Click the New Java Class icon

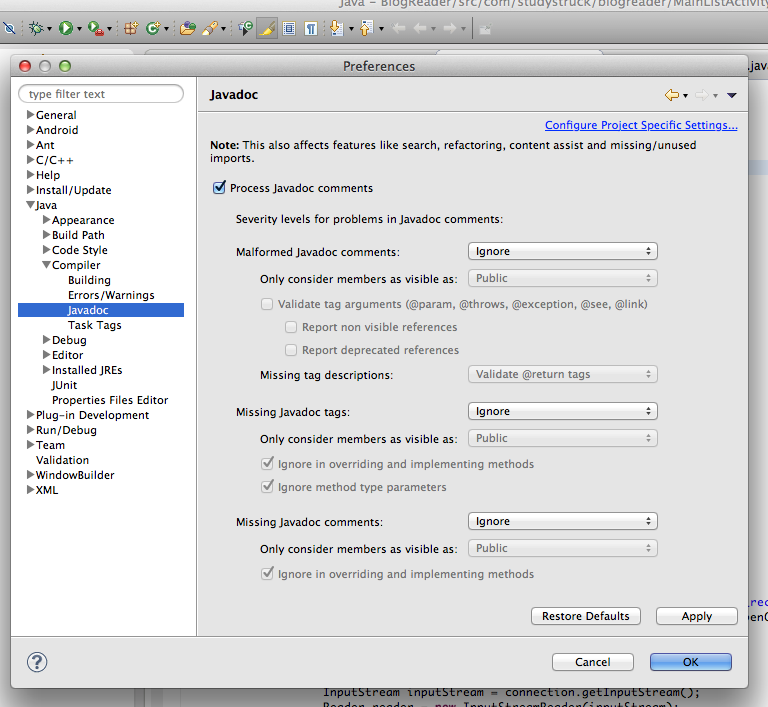[153, 29]
